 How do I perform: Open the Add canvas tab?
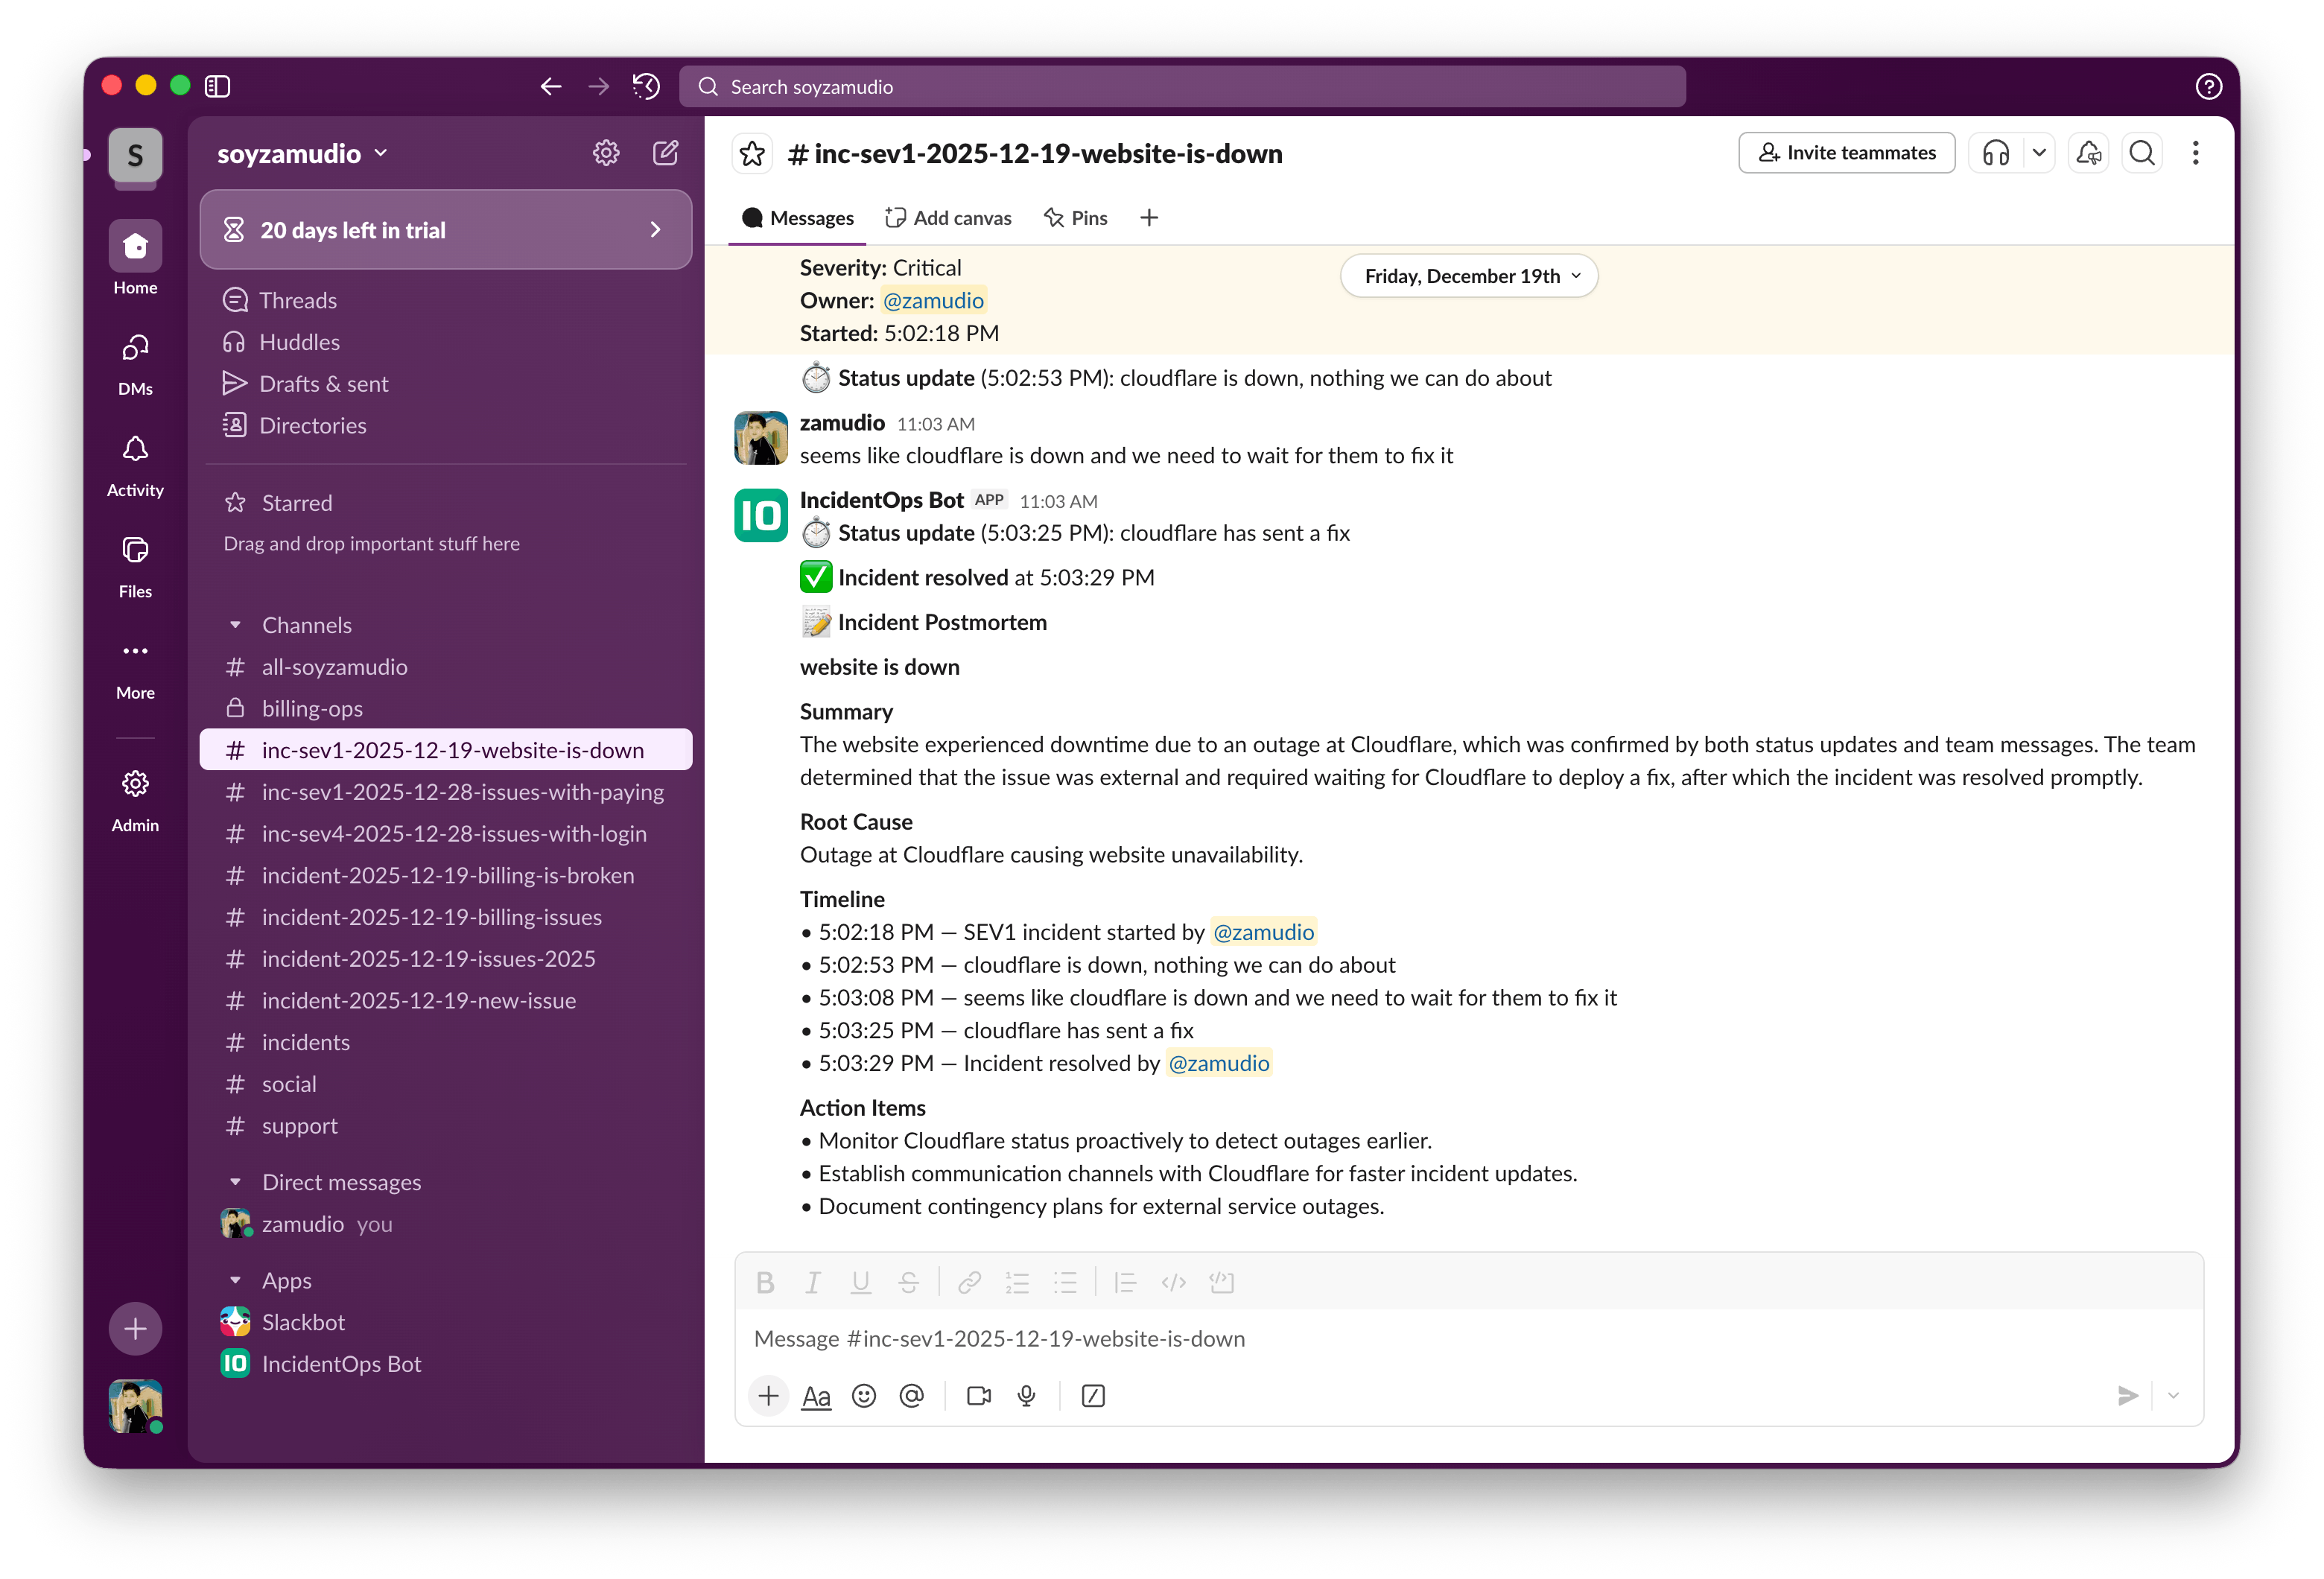948,218
